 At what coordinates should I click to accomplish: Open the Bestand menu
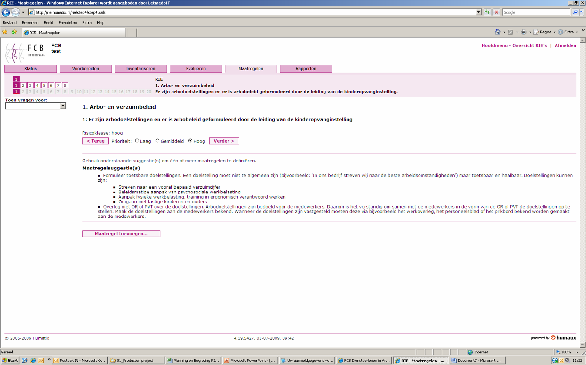(x=10, y=22)
